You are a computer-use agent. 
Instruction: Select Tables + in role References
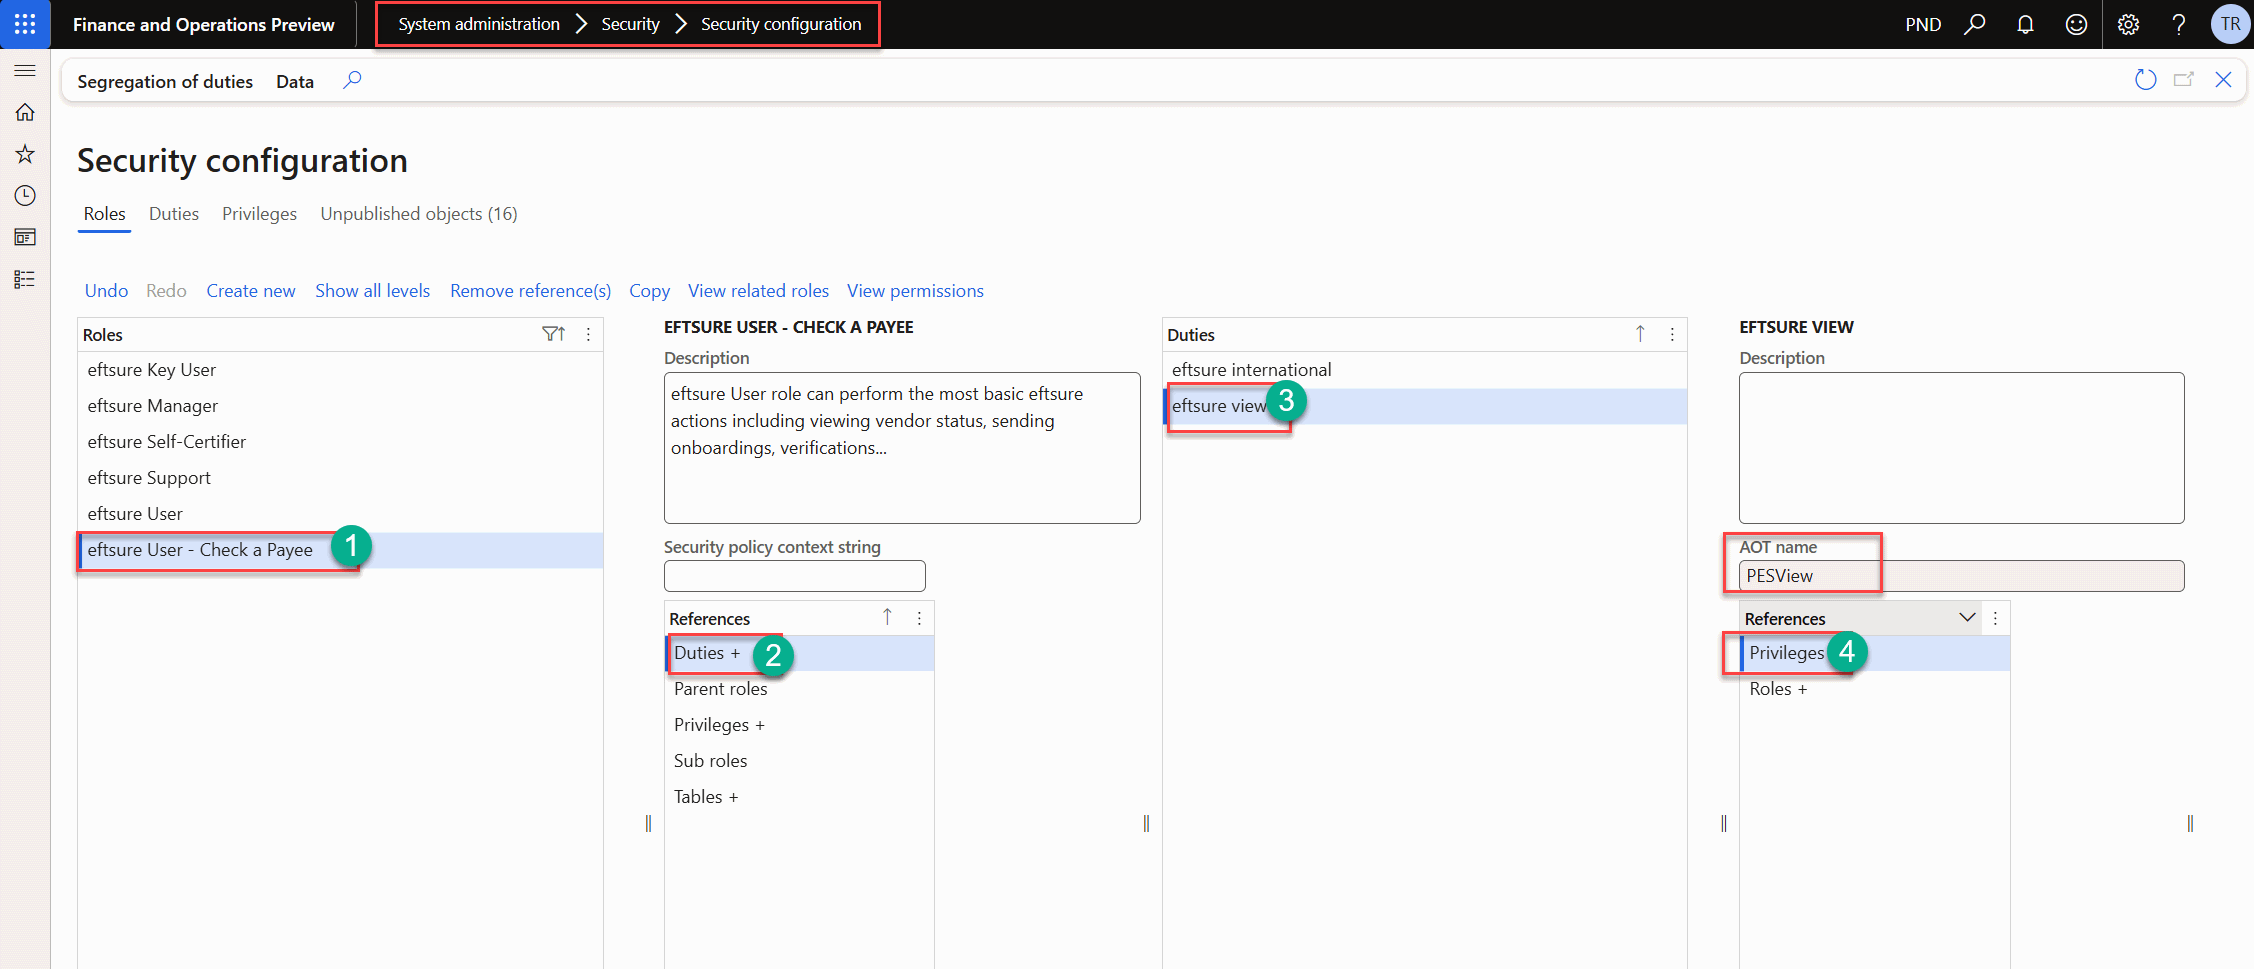pos(800,797)
